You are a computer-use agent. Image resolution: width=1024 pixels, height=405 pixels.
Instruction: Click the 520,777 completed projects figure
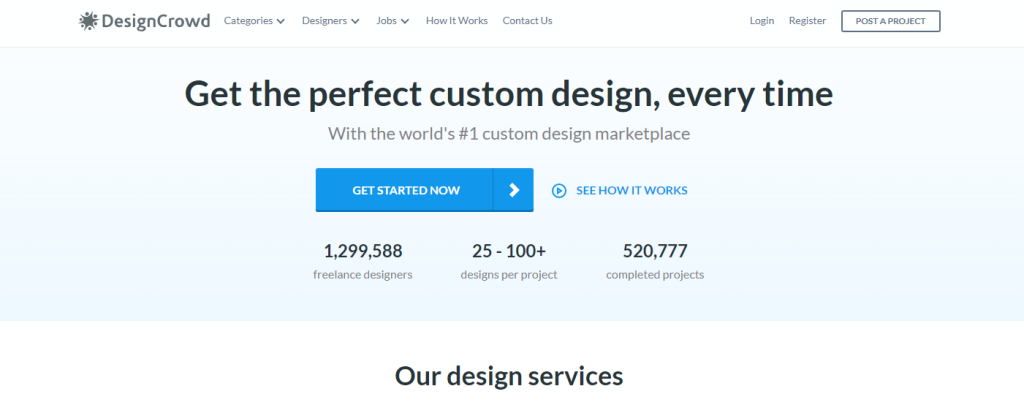coord(655,251)
